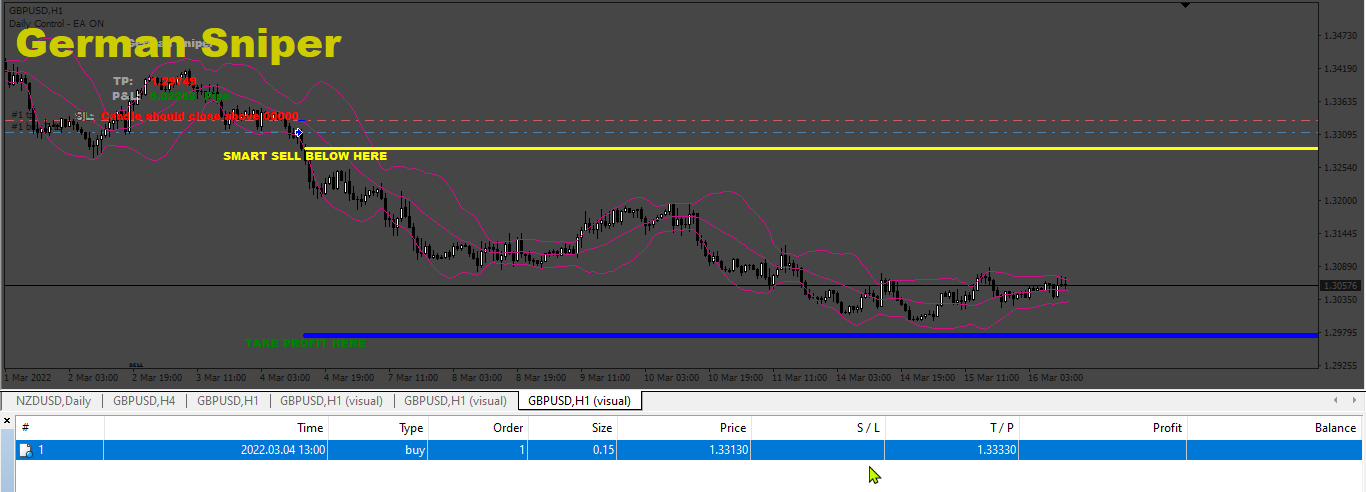Image resolution: width=1366 pixels, height=492 pixels.
Task: Click the blue buy arrow marker on chart
Action: tap(299, 132)
